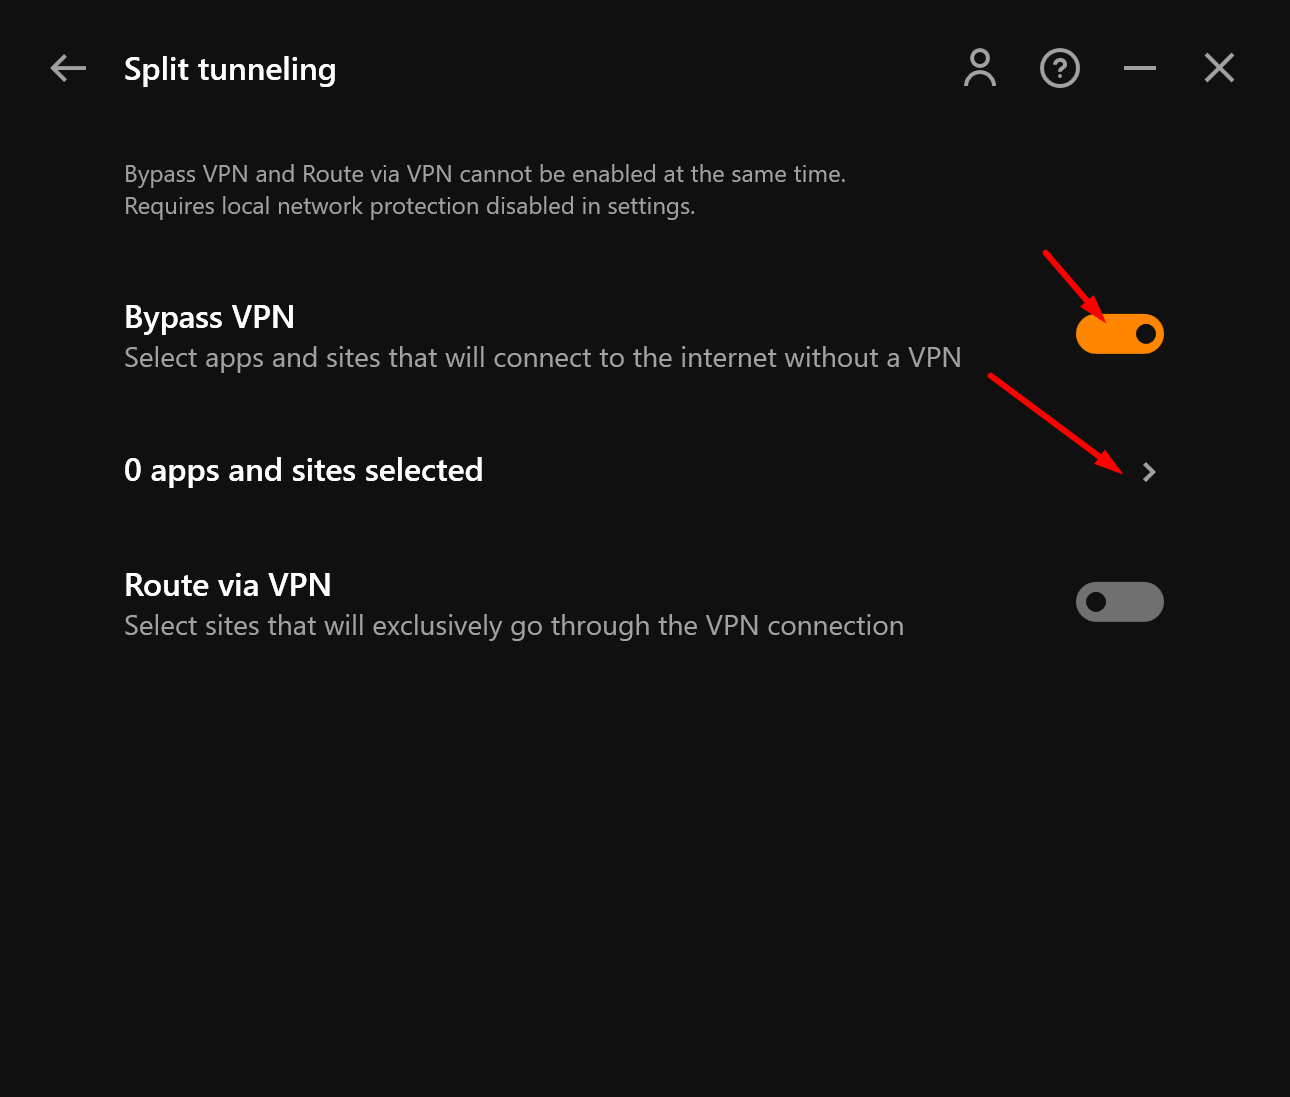The image size is (1290, 1097).
Task: Go back using the left arrow icon
Action: pos(68,68)
